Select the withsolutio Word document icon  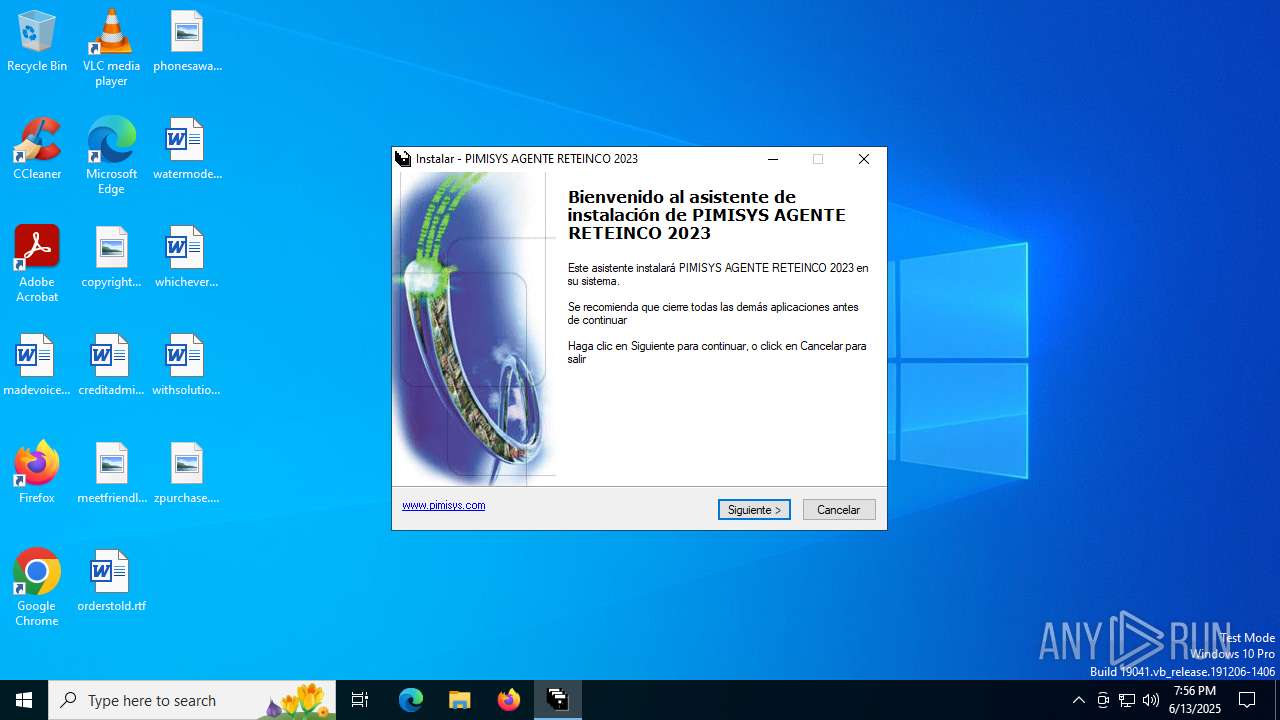click(x=187, y=365)
